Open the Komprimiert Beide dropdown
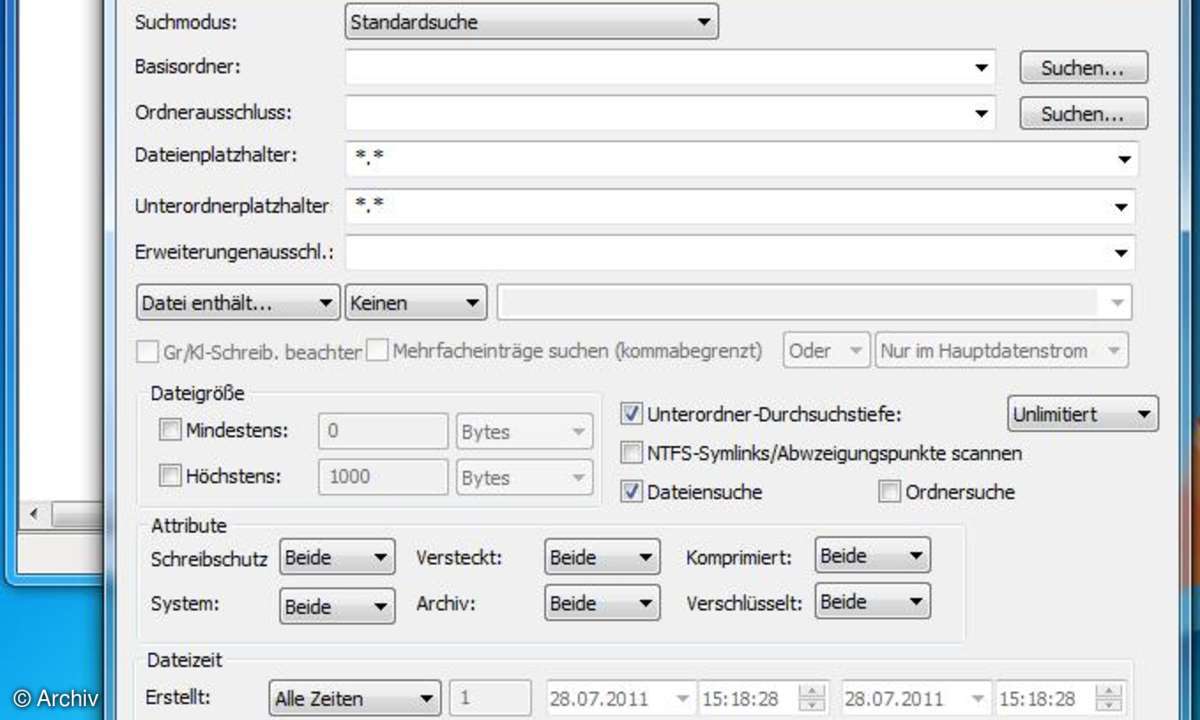This screenshot has height=720, width=1200. point(872,555)
